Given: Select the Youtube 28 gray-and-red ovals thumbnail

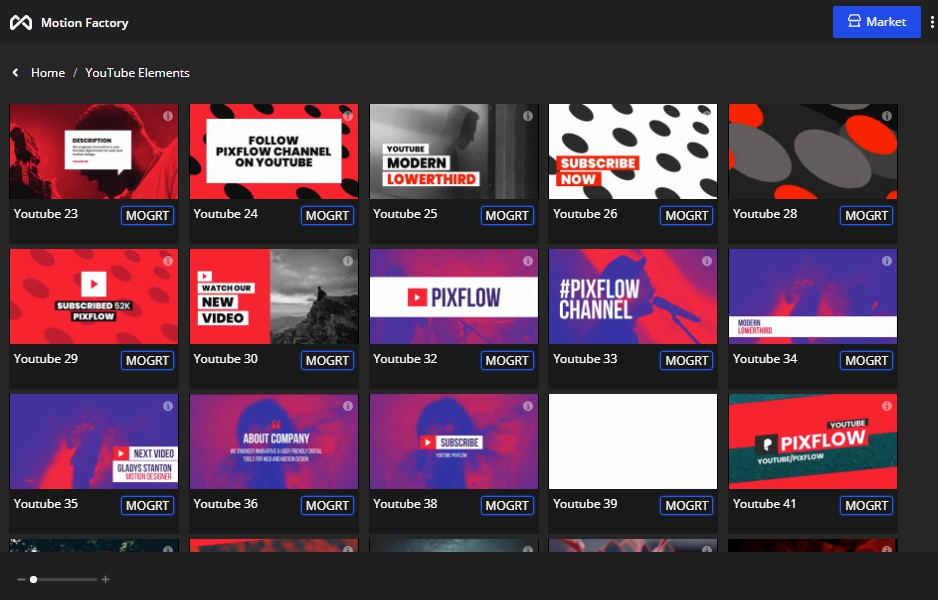Looking at the screenshot, I should 813,151.
